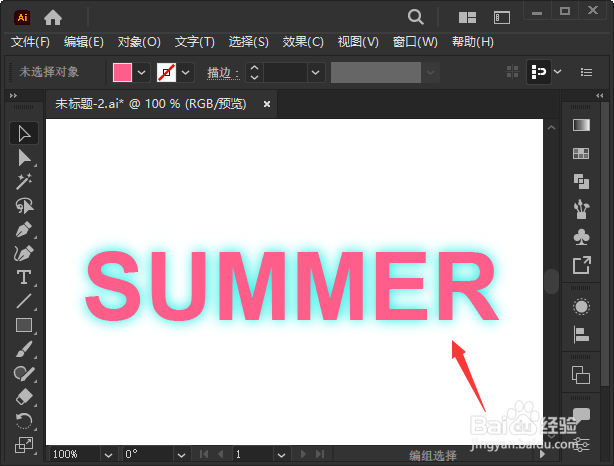Select the Pen tool

pyautogui.click(x=24, y=229)
